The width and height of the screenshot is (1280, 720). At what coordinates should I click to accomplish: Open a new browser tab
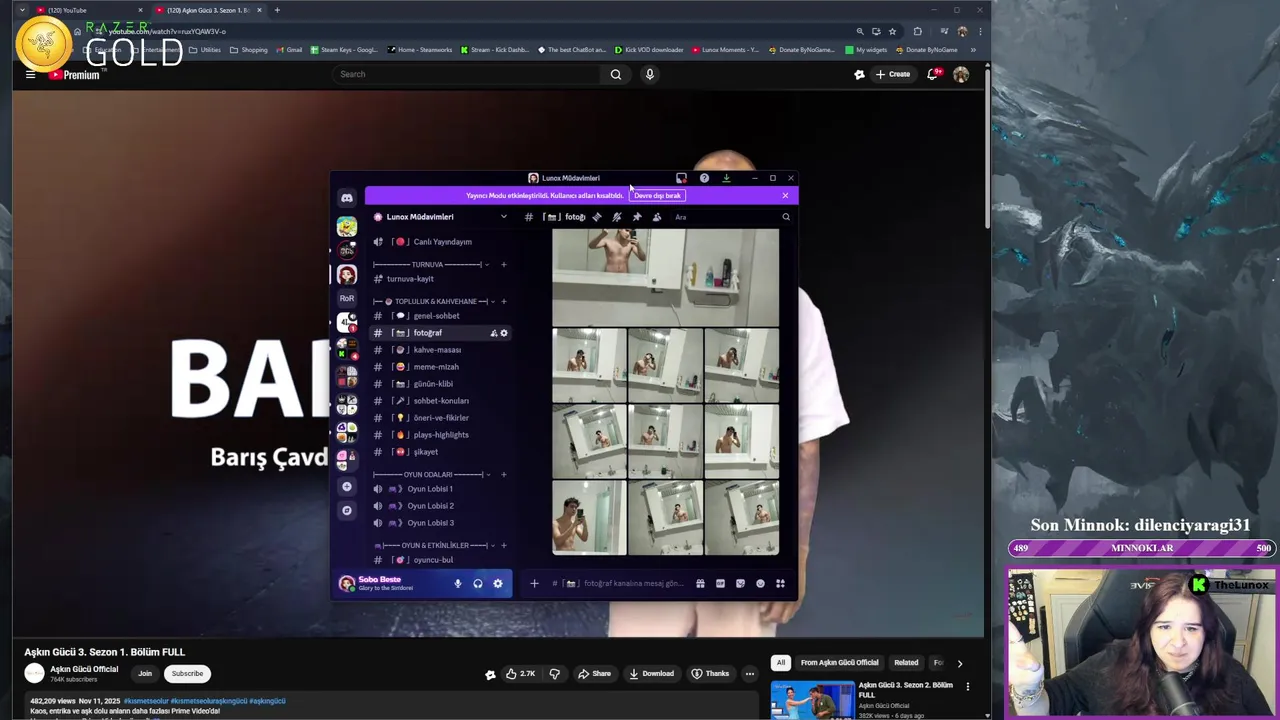(277, 10)
